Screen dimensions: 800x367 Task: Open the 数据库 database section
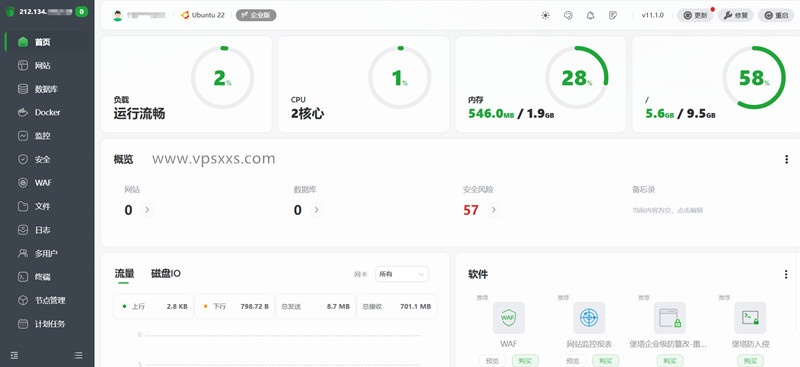pyautogui.click(x=47, y=89)
